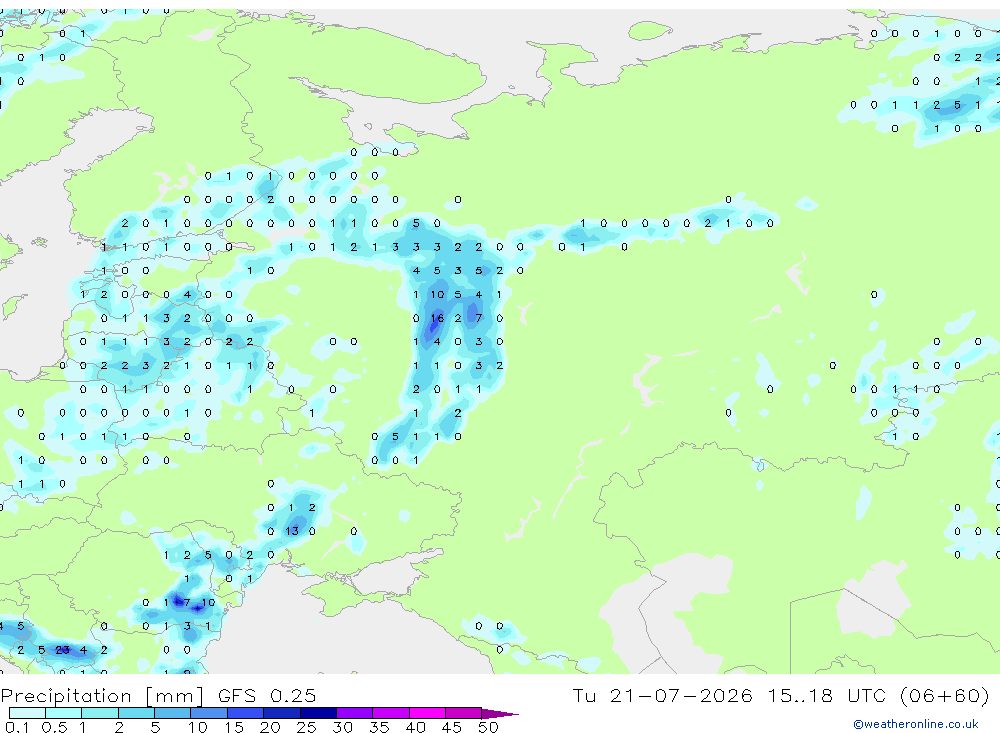Image resolution: width=1000 pixels, height=733 pixels.
Task: Select the 0.1–0.5 mm palest legend swatch
Action: coord(27,713)
